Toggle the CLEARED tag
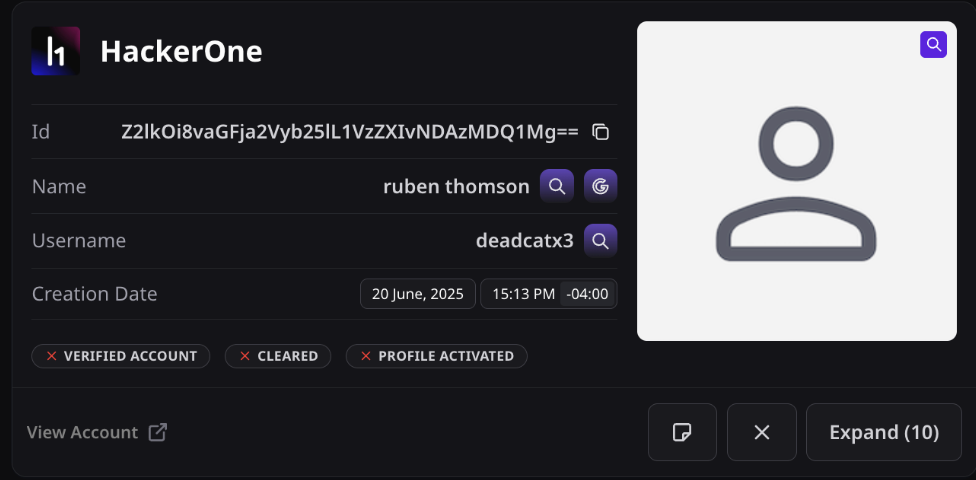The width and height of the screenshot is (976, 480). pos(278,356)
